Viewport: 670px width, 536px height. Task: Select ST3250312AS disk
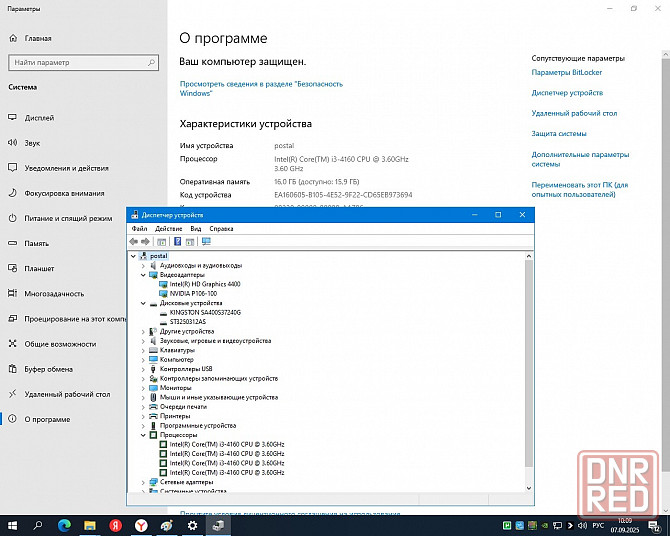188,322
